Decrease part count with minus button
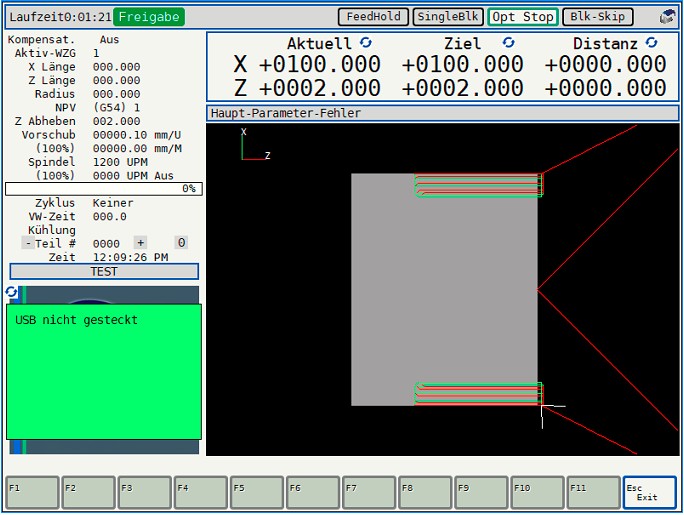 (28, 243)
